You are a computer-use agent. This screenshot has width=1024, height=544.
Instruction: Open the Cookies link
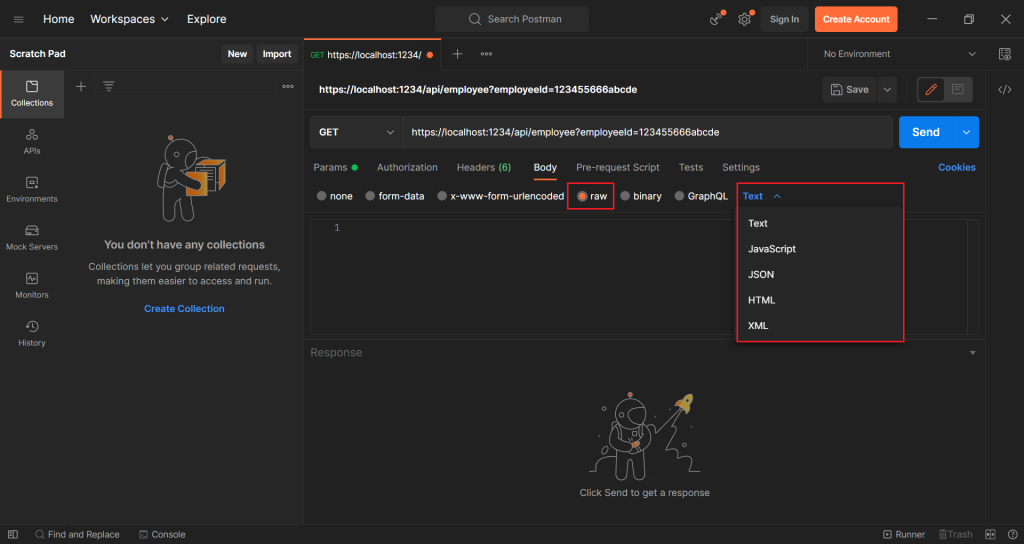[957, 167]
